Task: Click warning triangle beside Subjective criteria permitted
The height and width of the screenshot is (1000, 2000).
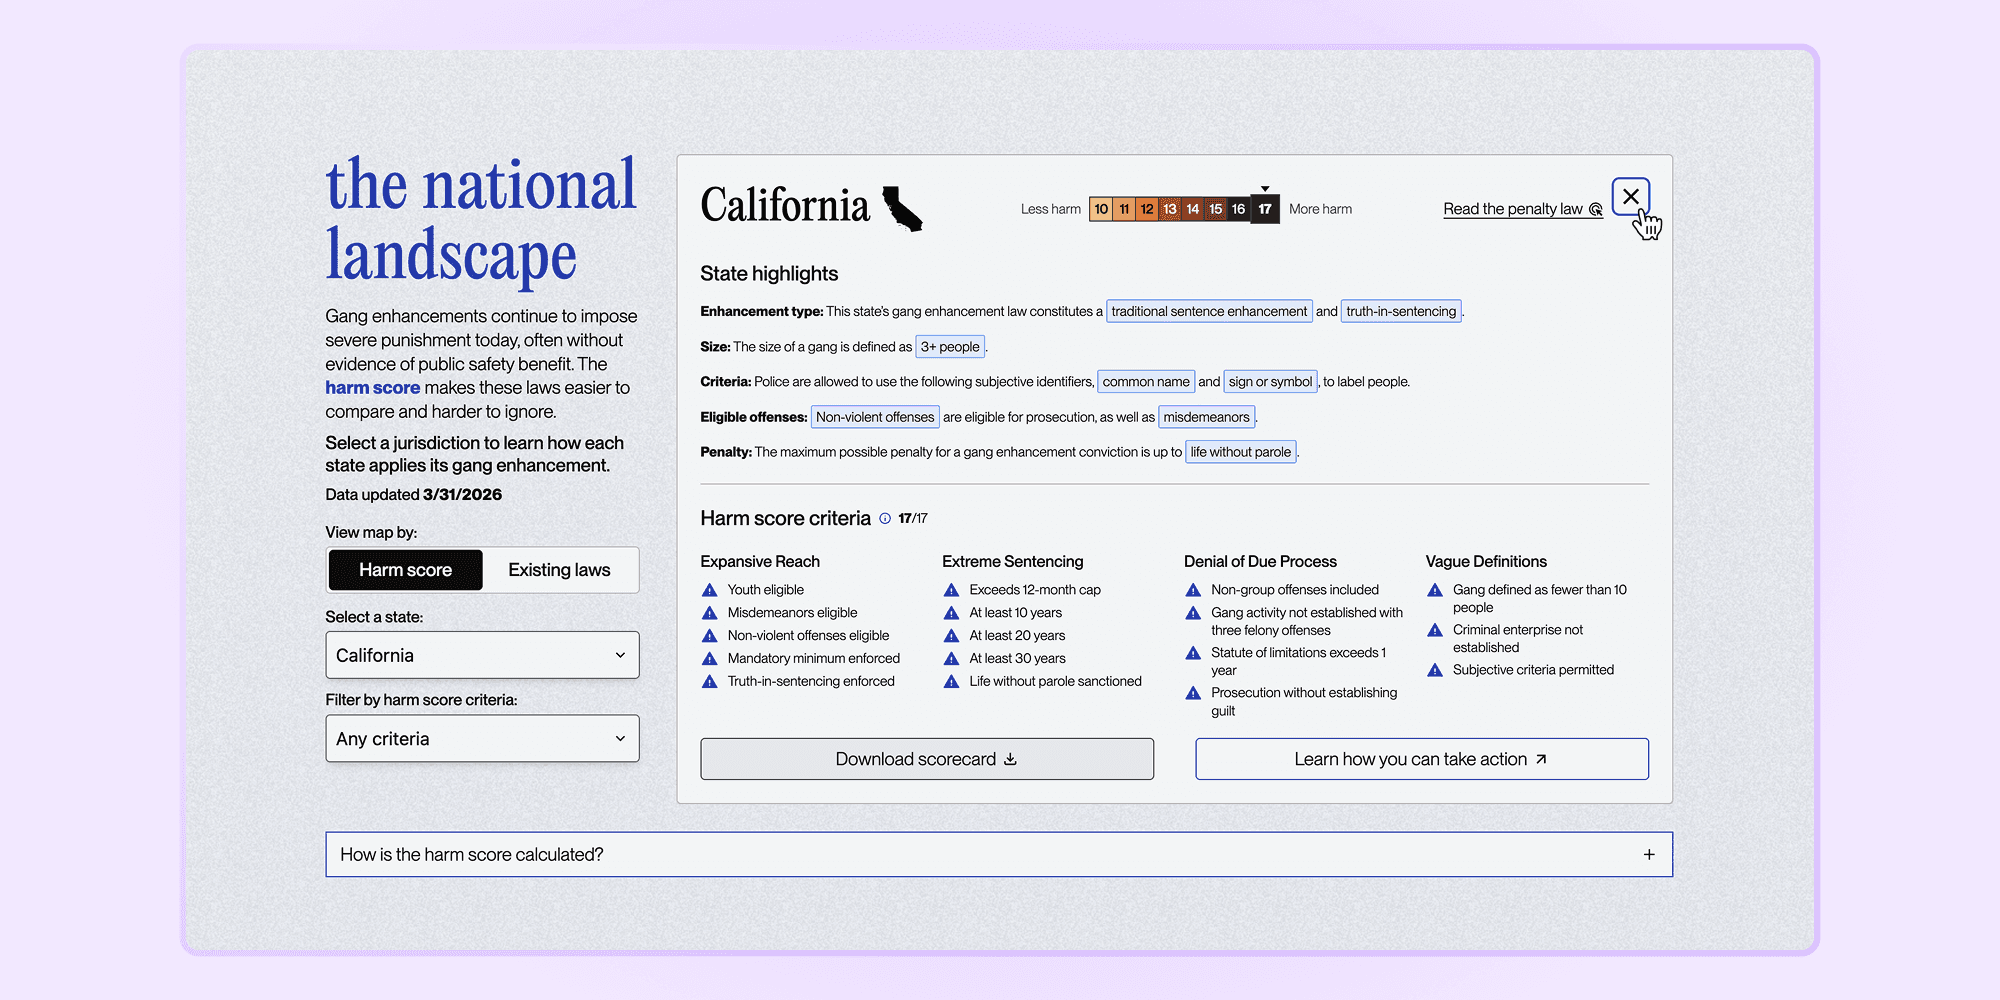Action: click(1435, 670)
